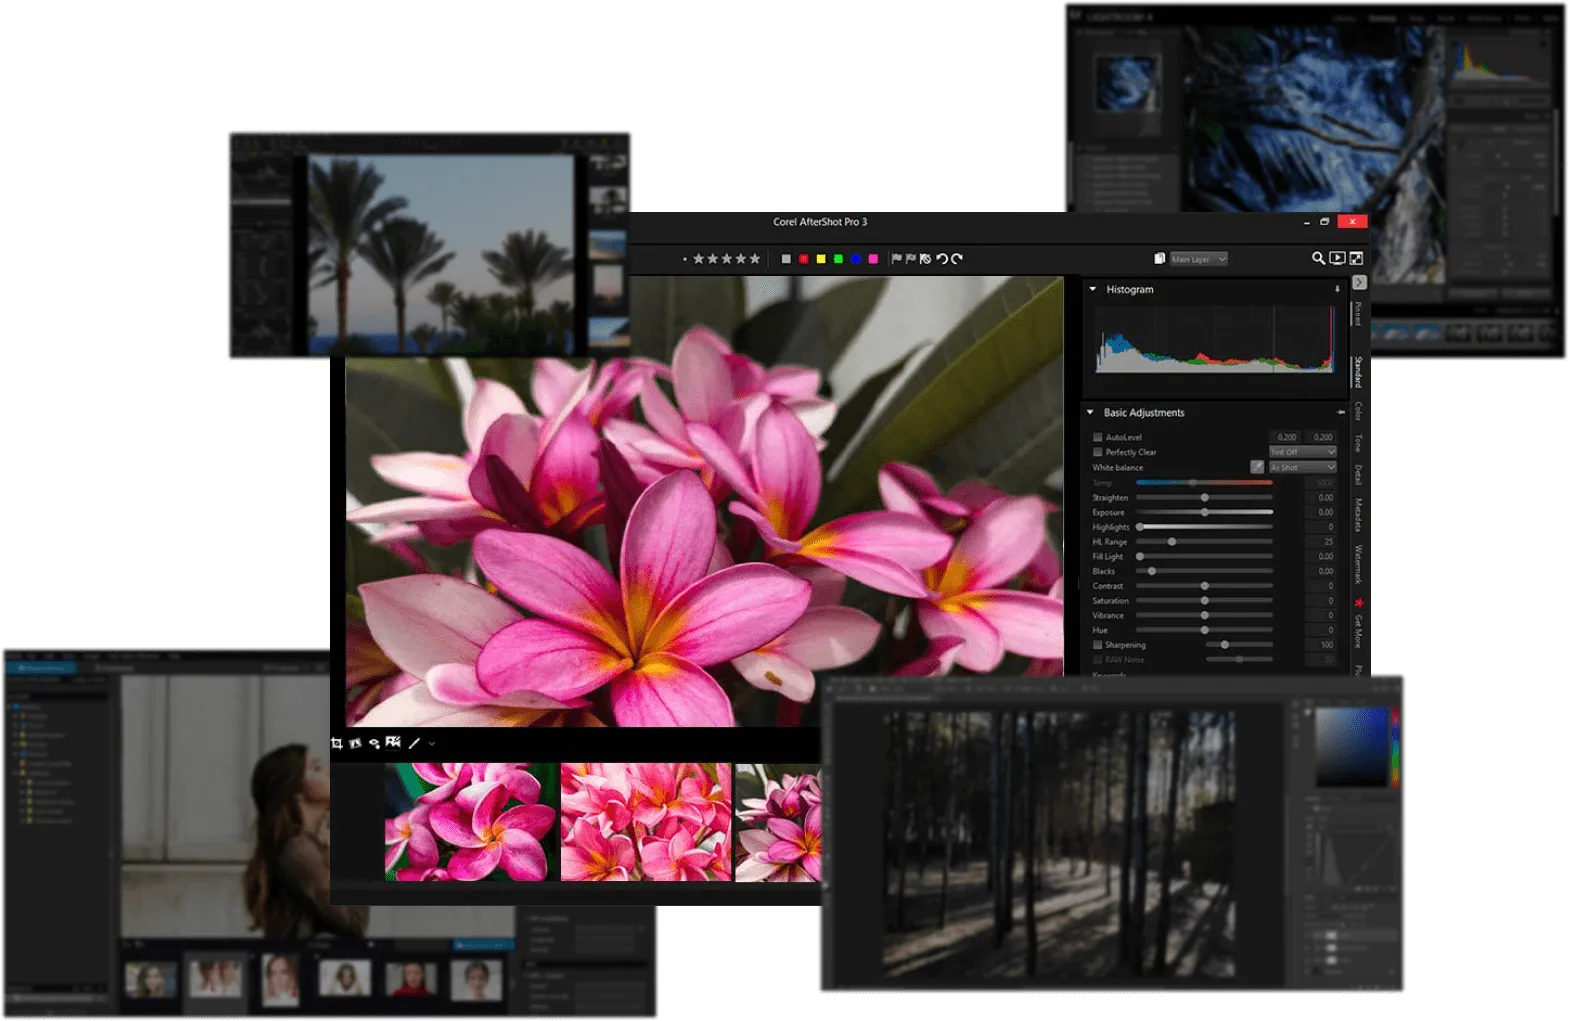Click the Get More side tab
Screen dimensions: 1569x1021
click(x=1358, y=630)
